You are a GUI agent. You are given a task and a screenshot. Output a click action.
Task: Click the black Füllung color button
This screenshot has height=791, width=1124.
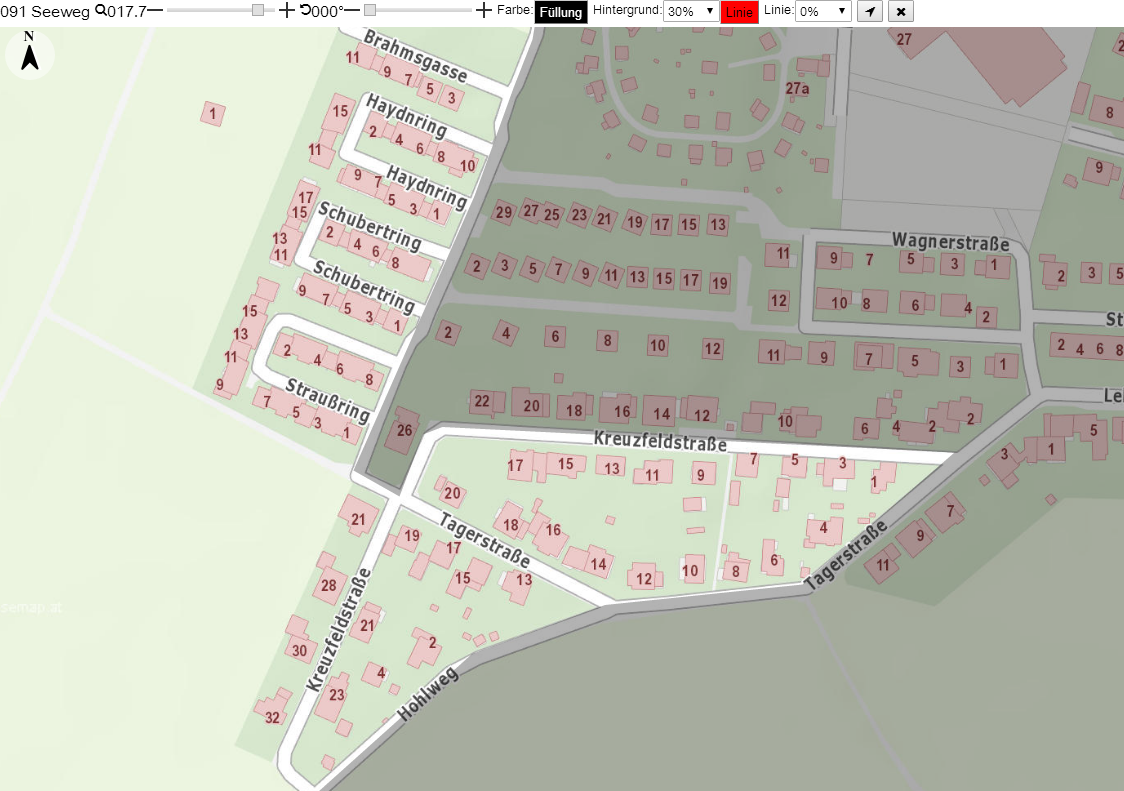(561, 12)
